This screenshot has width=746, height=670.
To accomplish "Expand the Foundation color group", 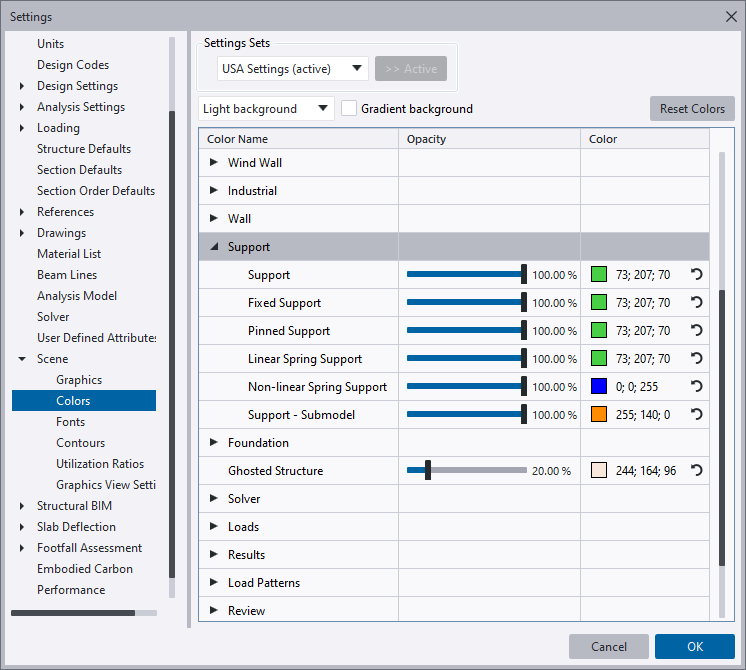I will pos(214,442).
